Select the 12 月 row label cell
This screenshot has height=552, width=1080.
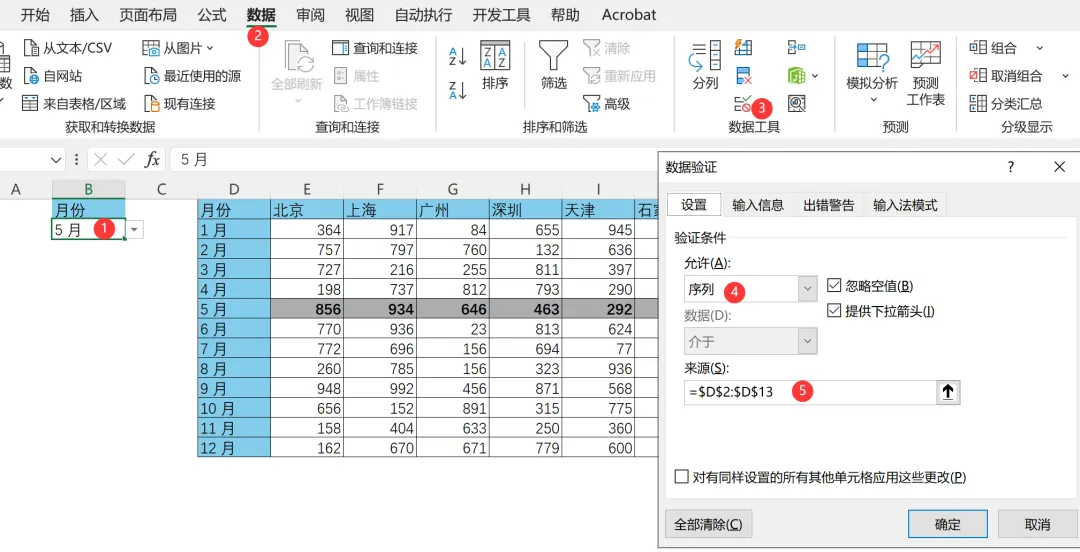click(x=234, y=448)
